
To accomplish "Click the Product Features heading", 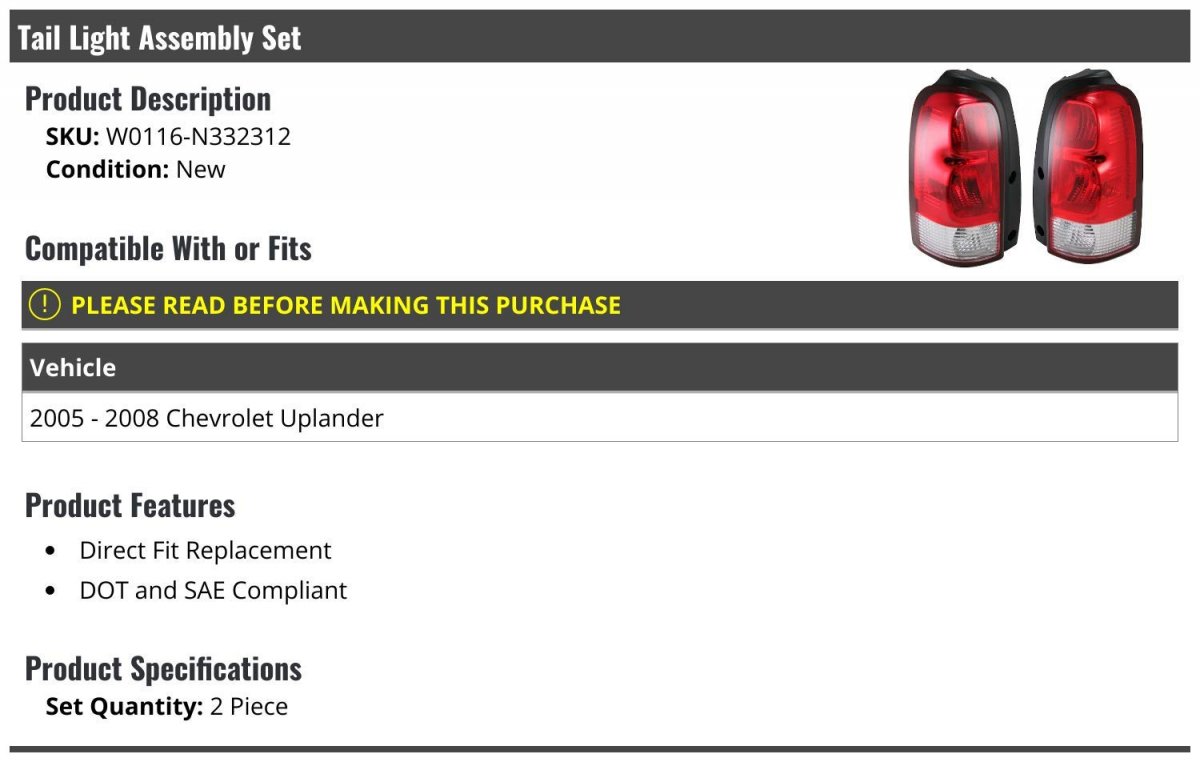I will [x=130, y=505].
